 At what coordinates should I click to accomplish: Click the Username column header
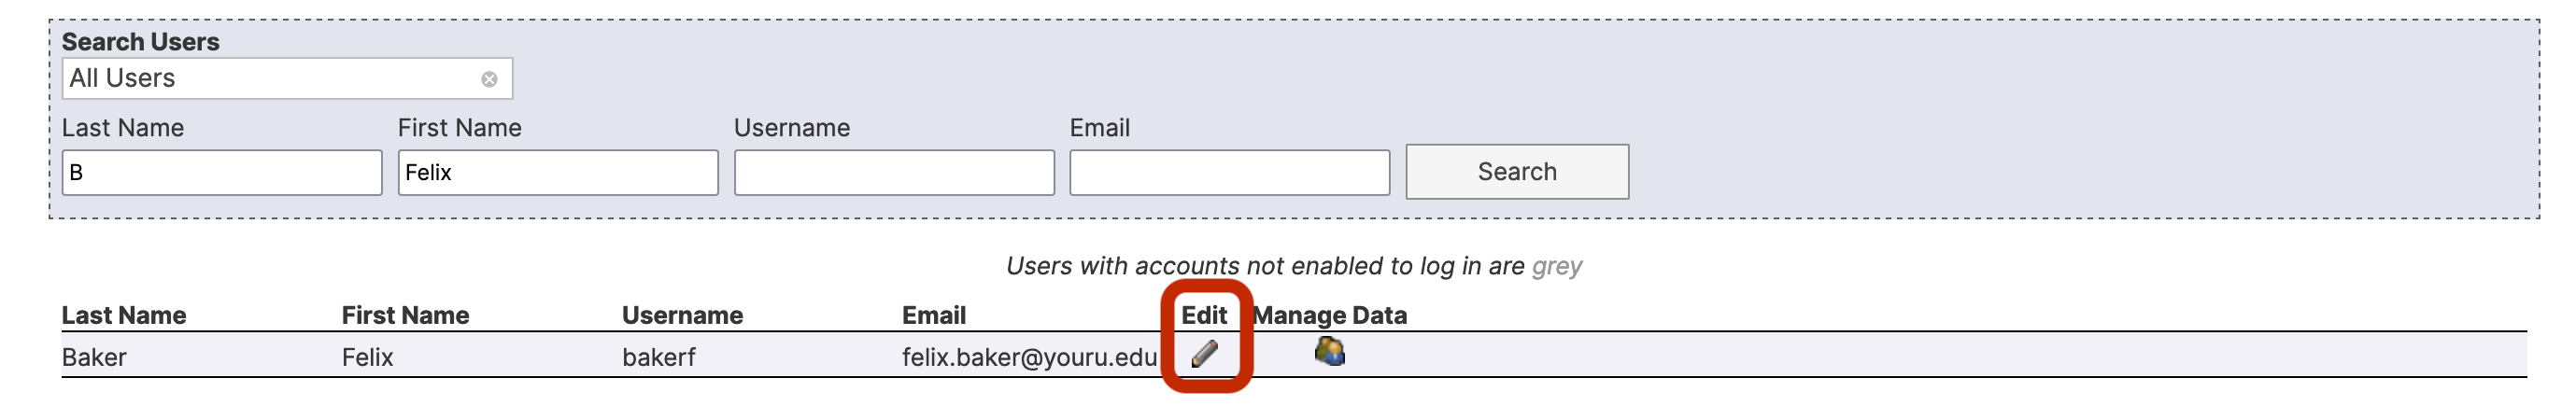[x=682, y=316]
